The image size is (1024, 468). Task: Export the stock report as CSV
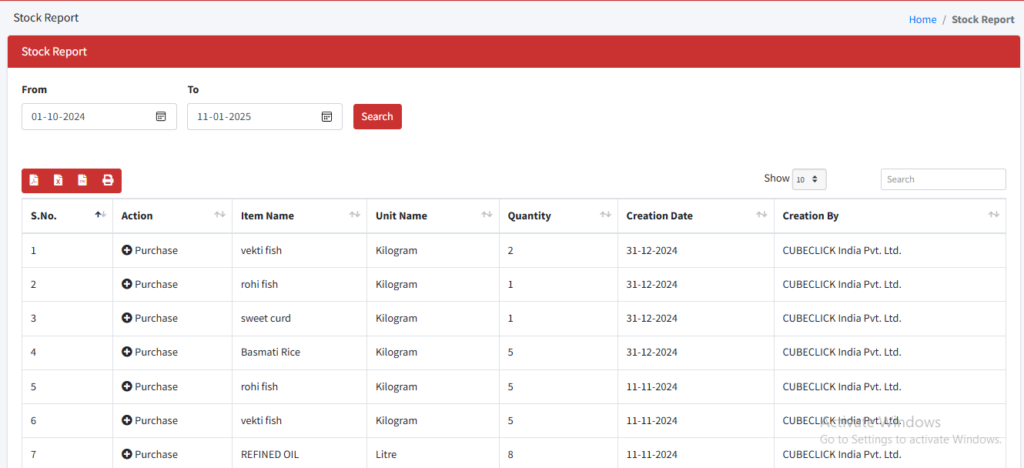pyautogui.click(x=83, y=181)
